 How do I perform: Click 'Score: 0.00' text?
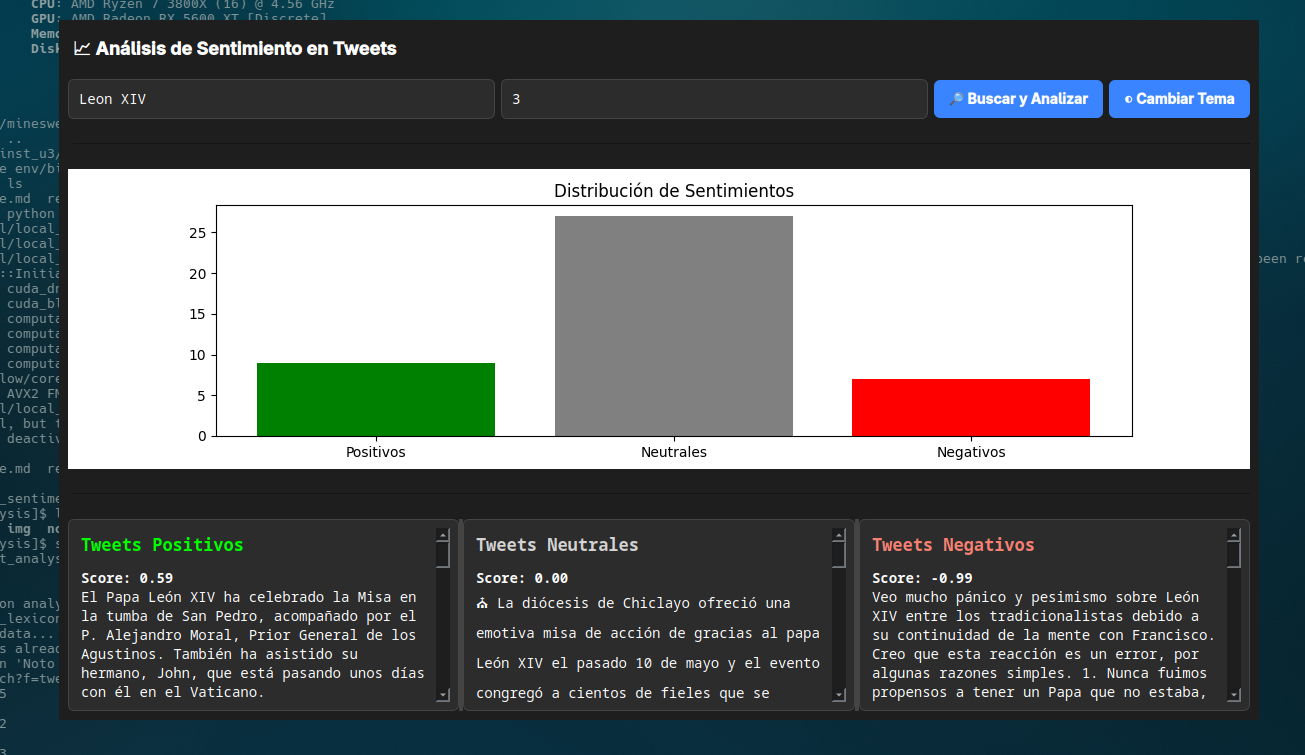tap(522, 578)
